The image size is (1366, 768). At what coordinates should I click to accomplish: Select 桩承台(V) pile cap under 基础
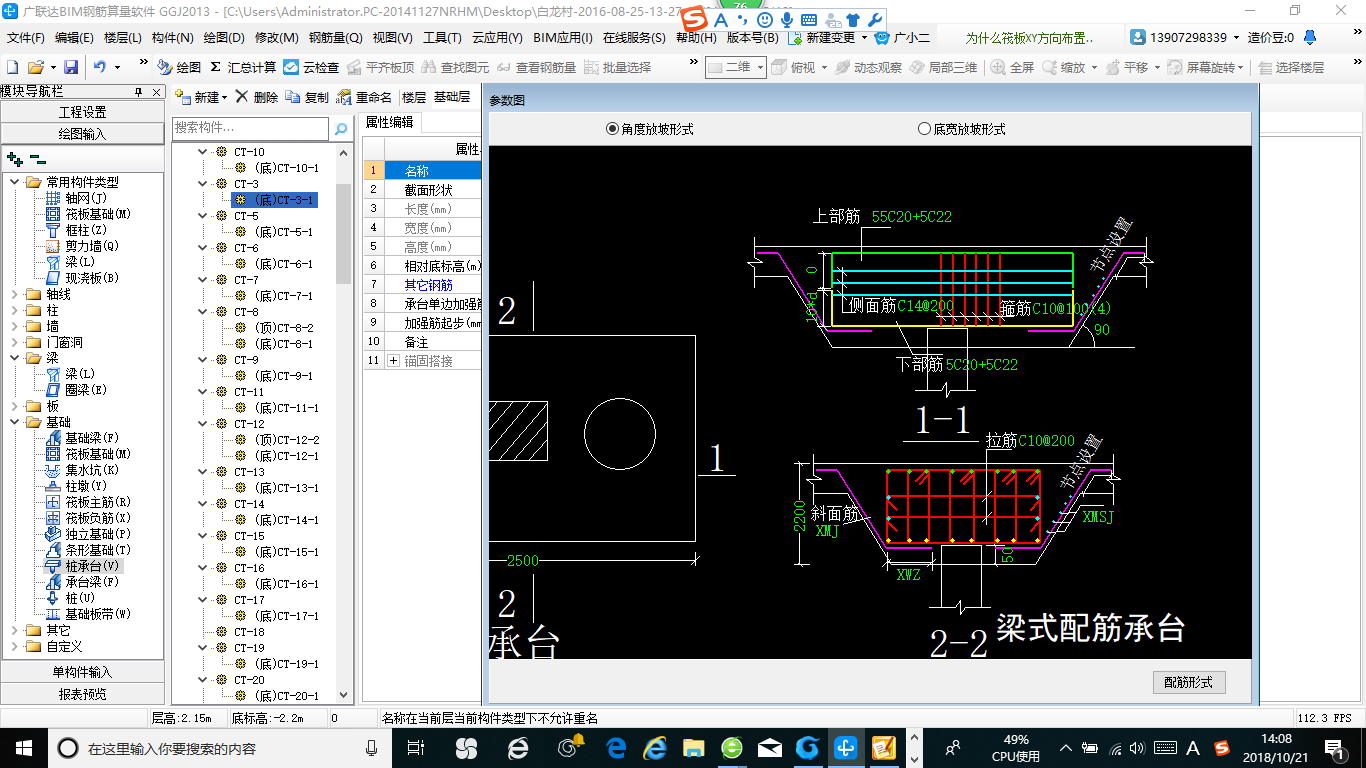pos(82,566)
